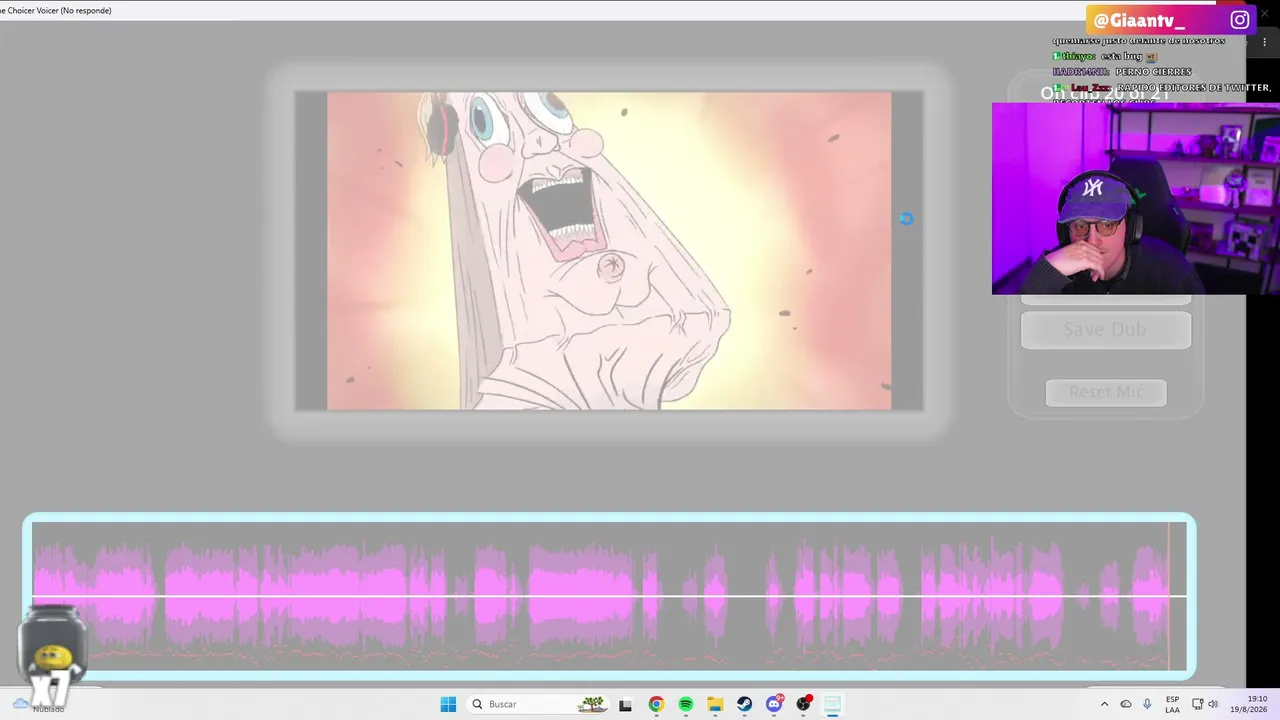Viewport: 1280px width, 720px height.
Task: Open Spotify from the taskbar
Action: 686,704
